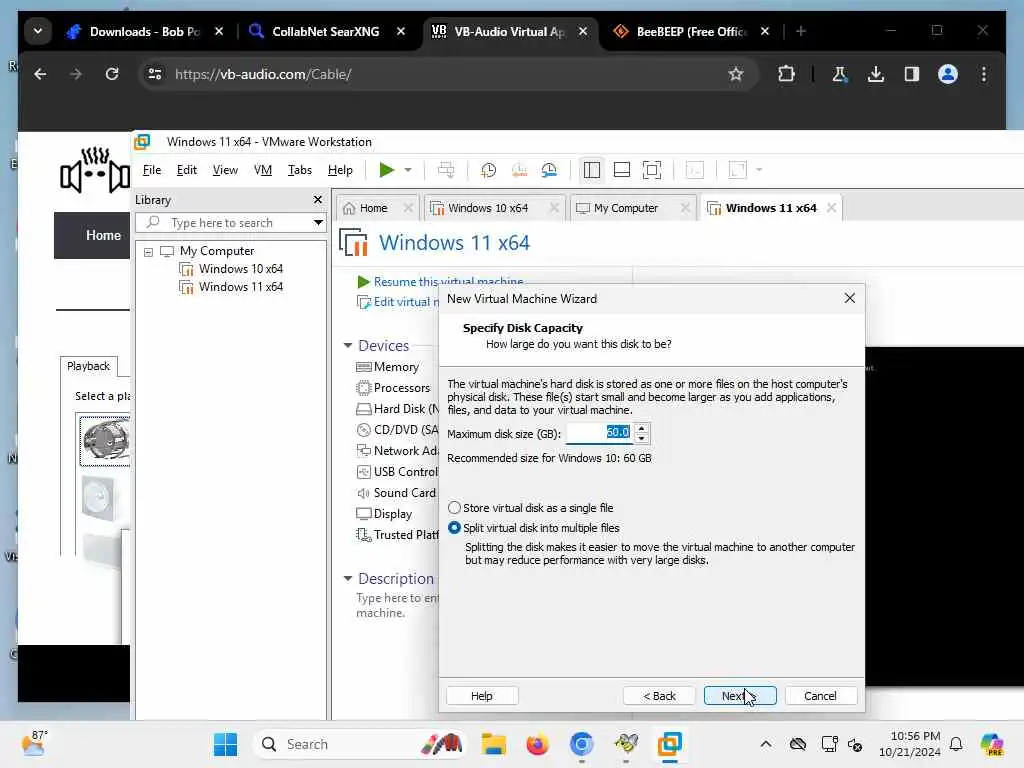The height and width of the screenshot is (768, 1024).
Task: Click the stretch guest display icon
Action: click(x=737, y=170)
